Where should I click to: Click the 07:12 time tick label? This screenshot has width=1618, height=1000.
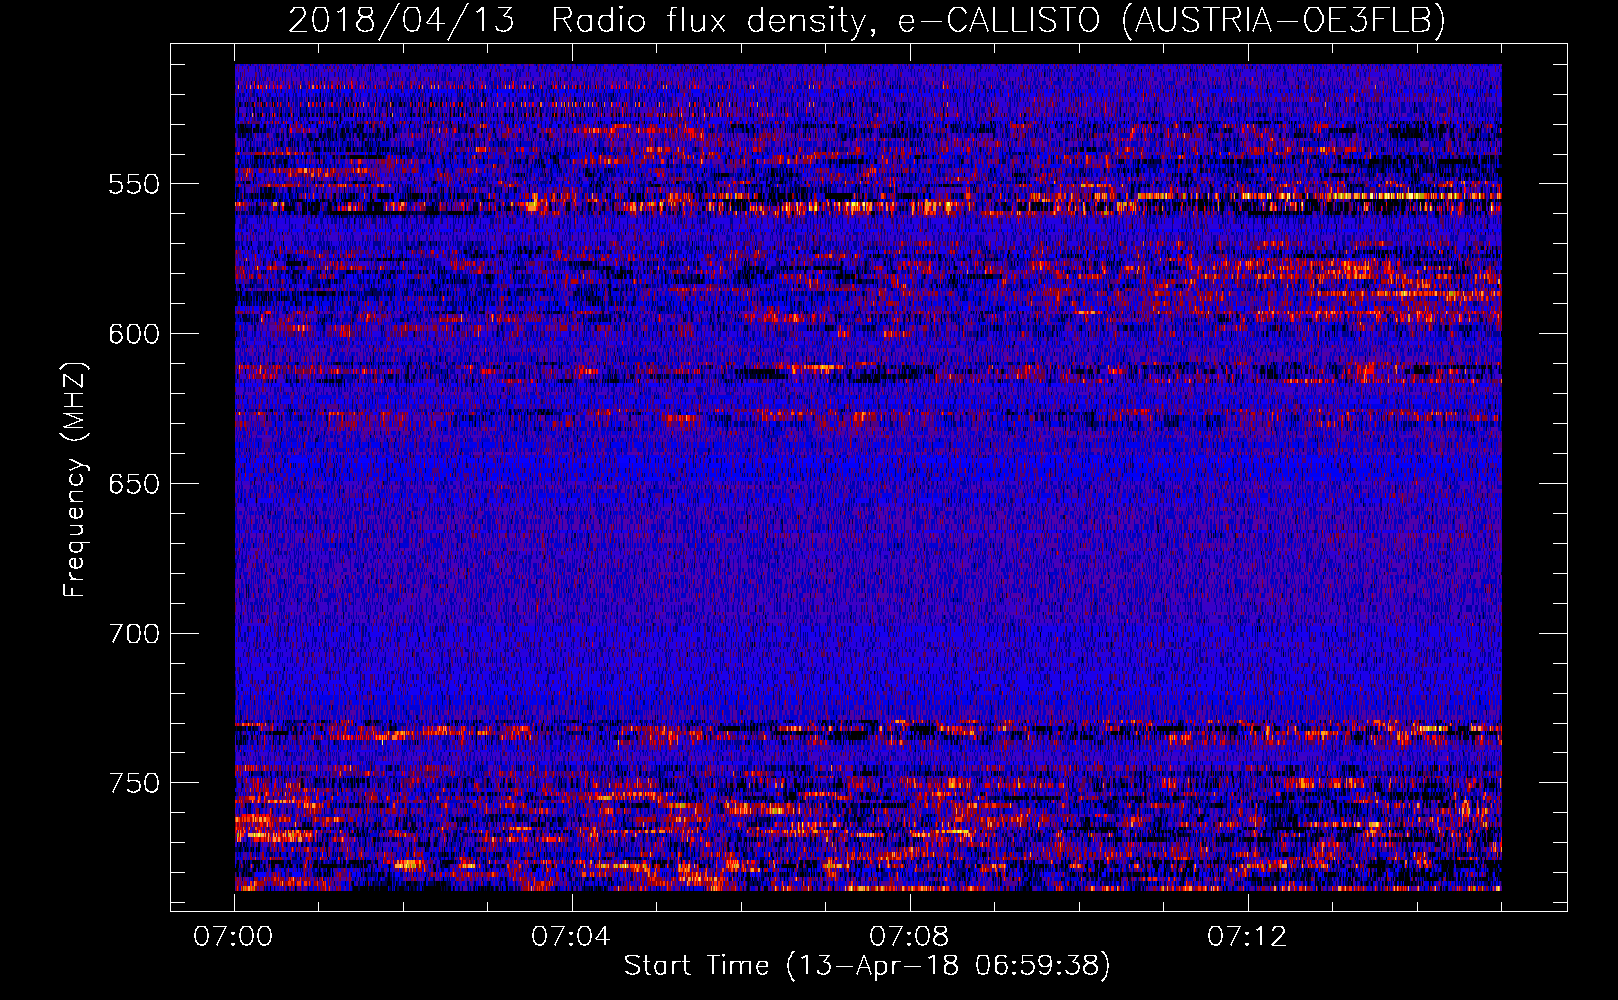point(1247,937)
